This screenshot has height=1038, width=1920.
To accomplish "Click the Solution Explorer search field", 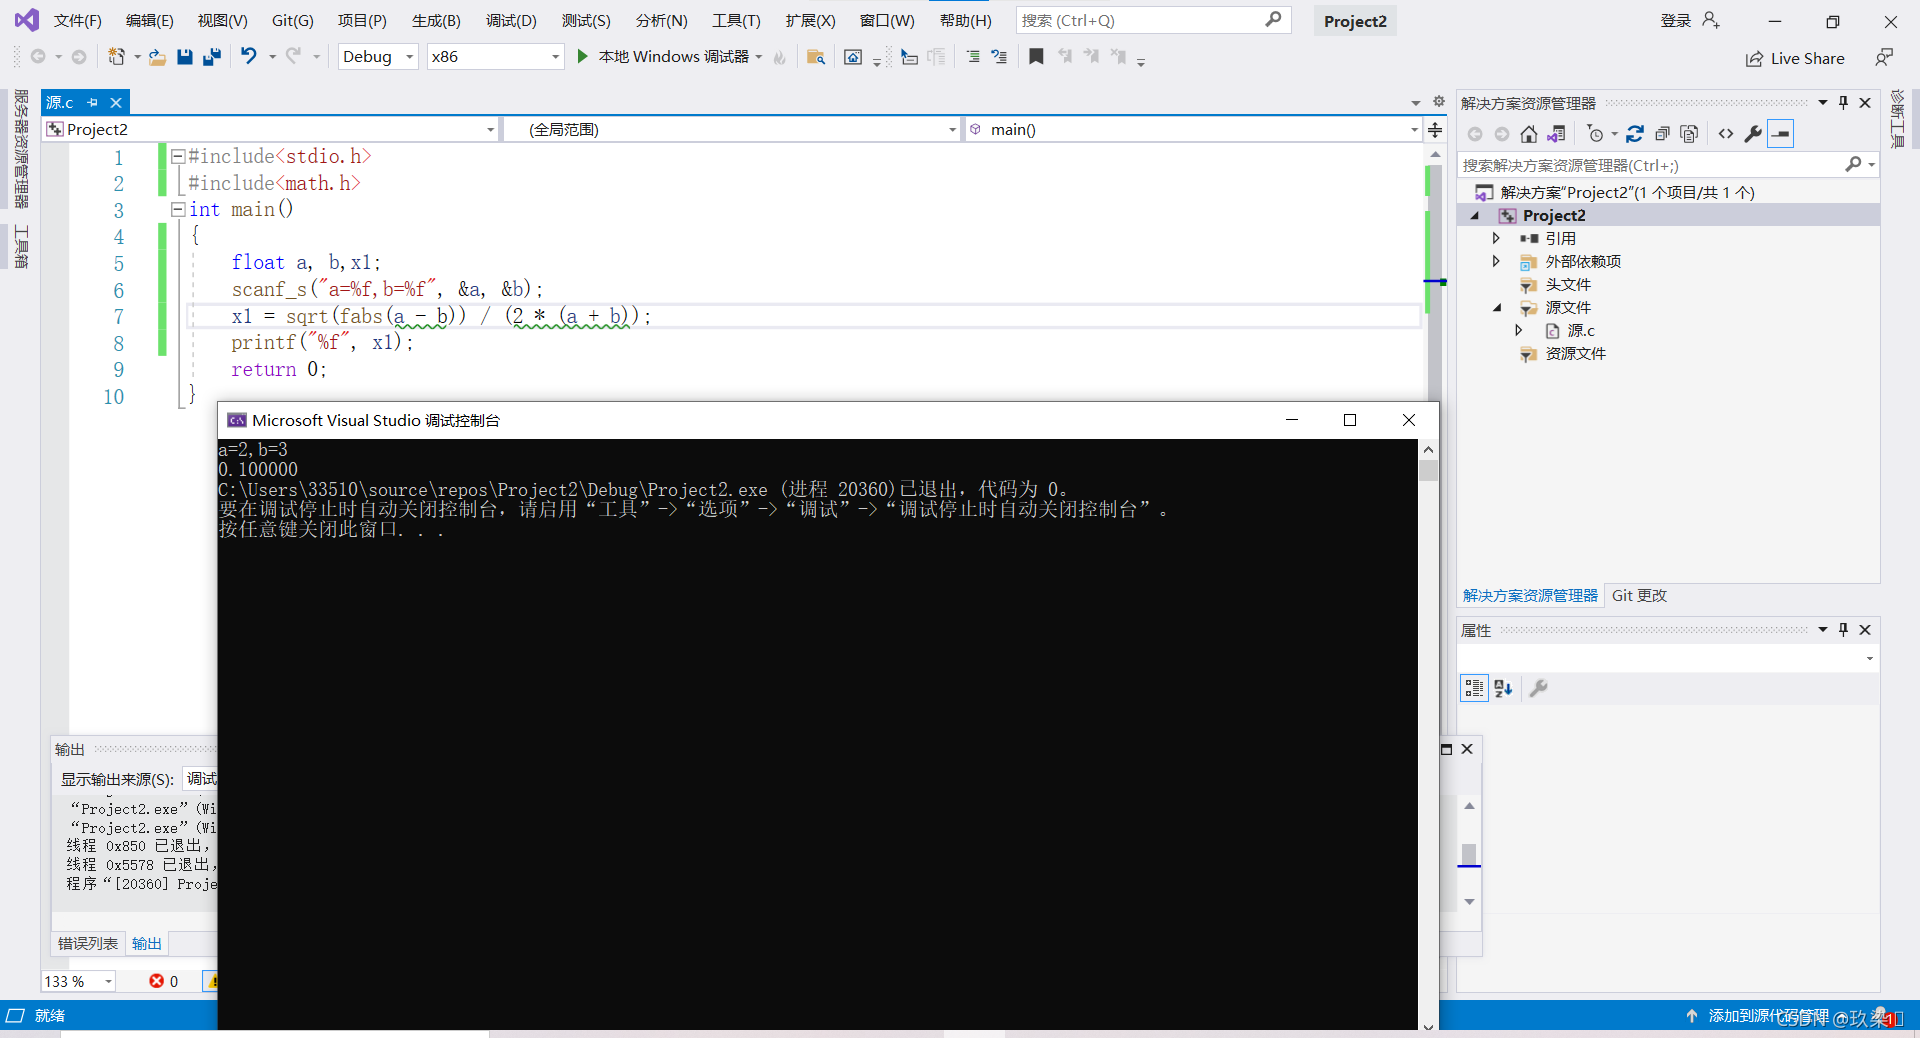I will point(1667,165).
